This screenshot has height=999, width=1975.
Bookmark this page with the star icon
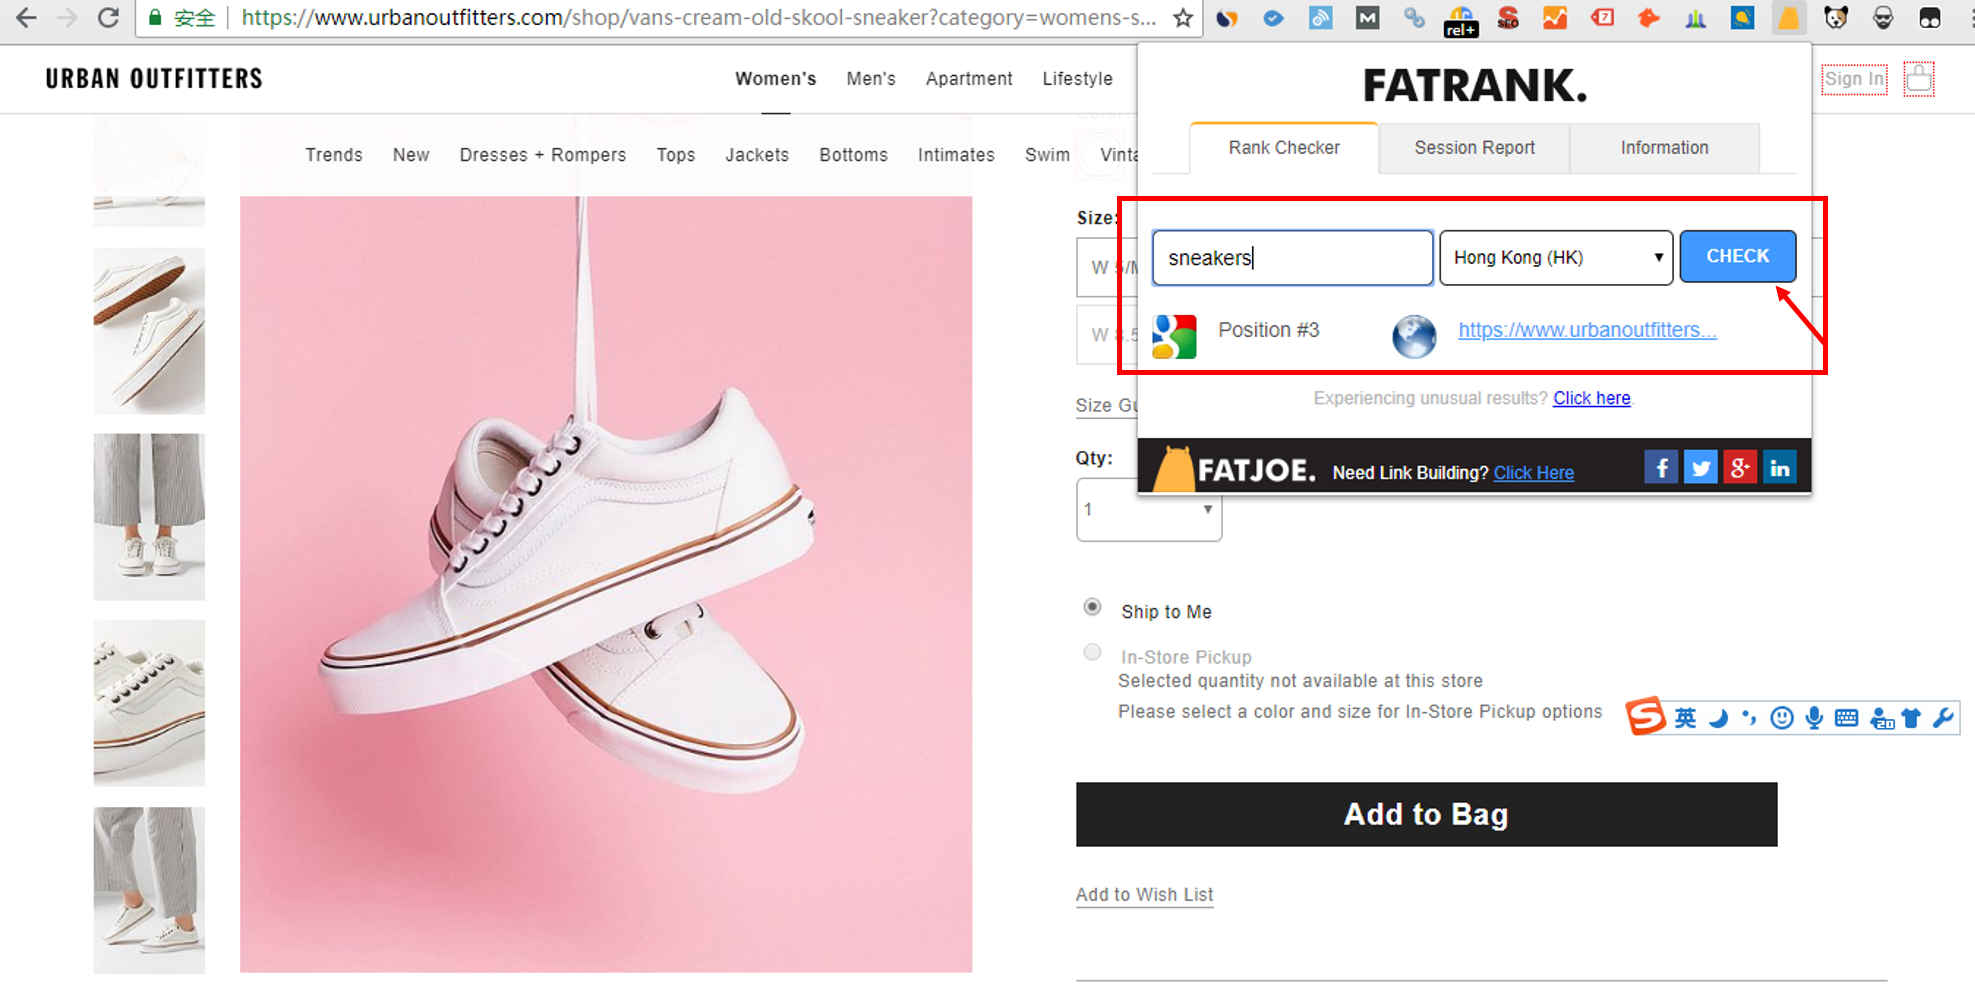click(1183, 18)
